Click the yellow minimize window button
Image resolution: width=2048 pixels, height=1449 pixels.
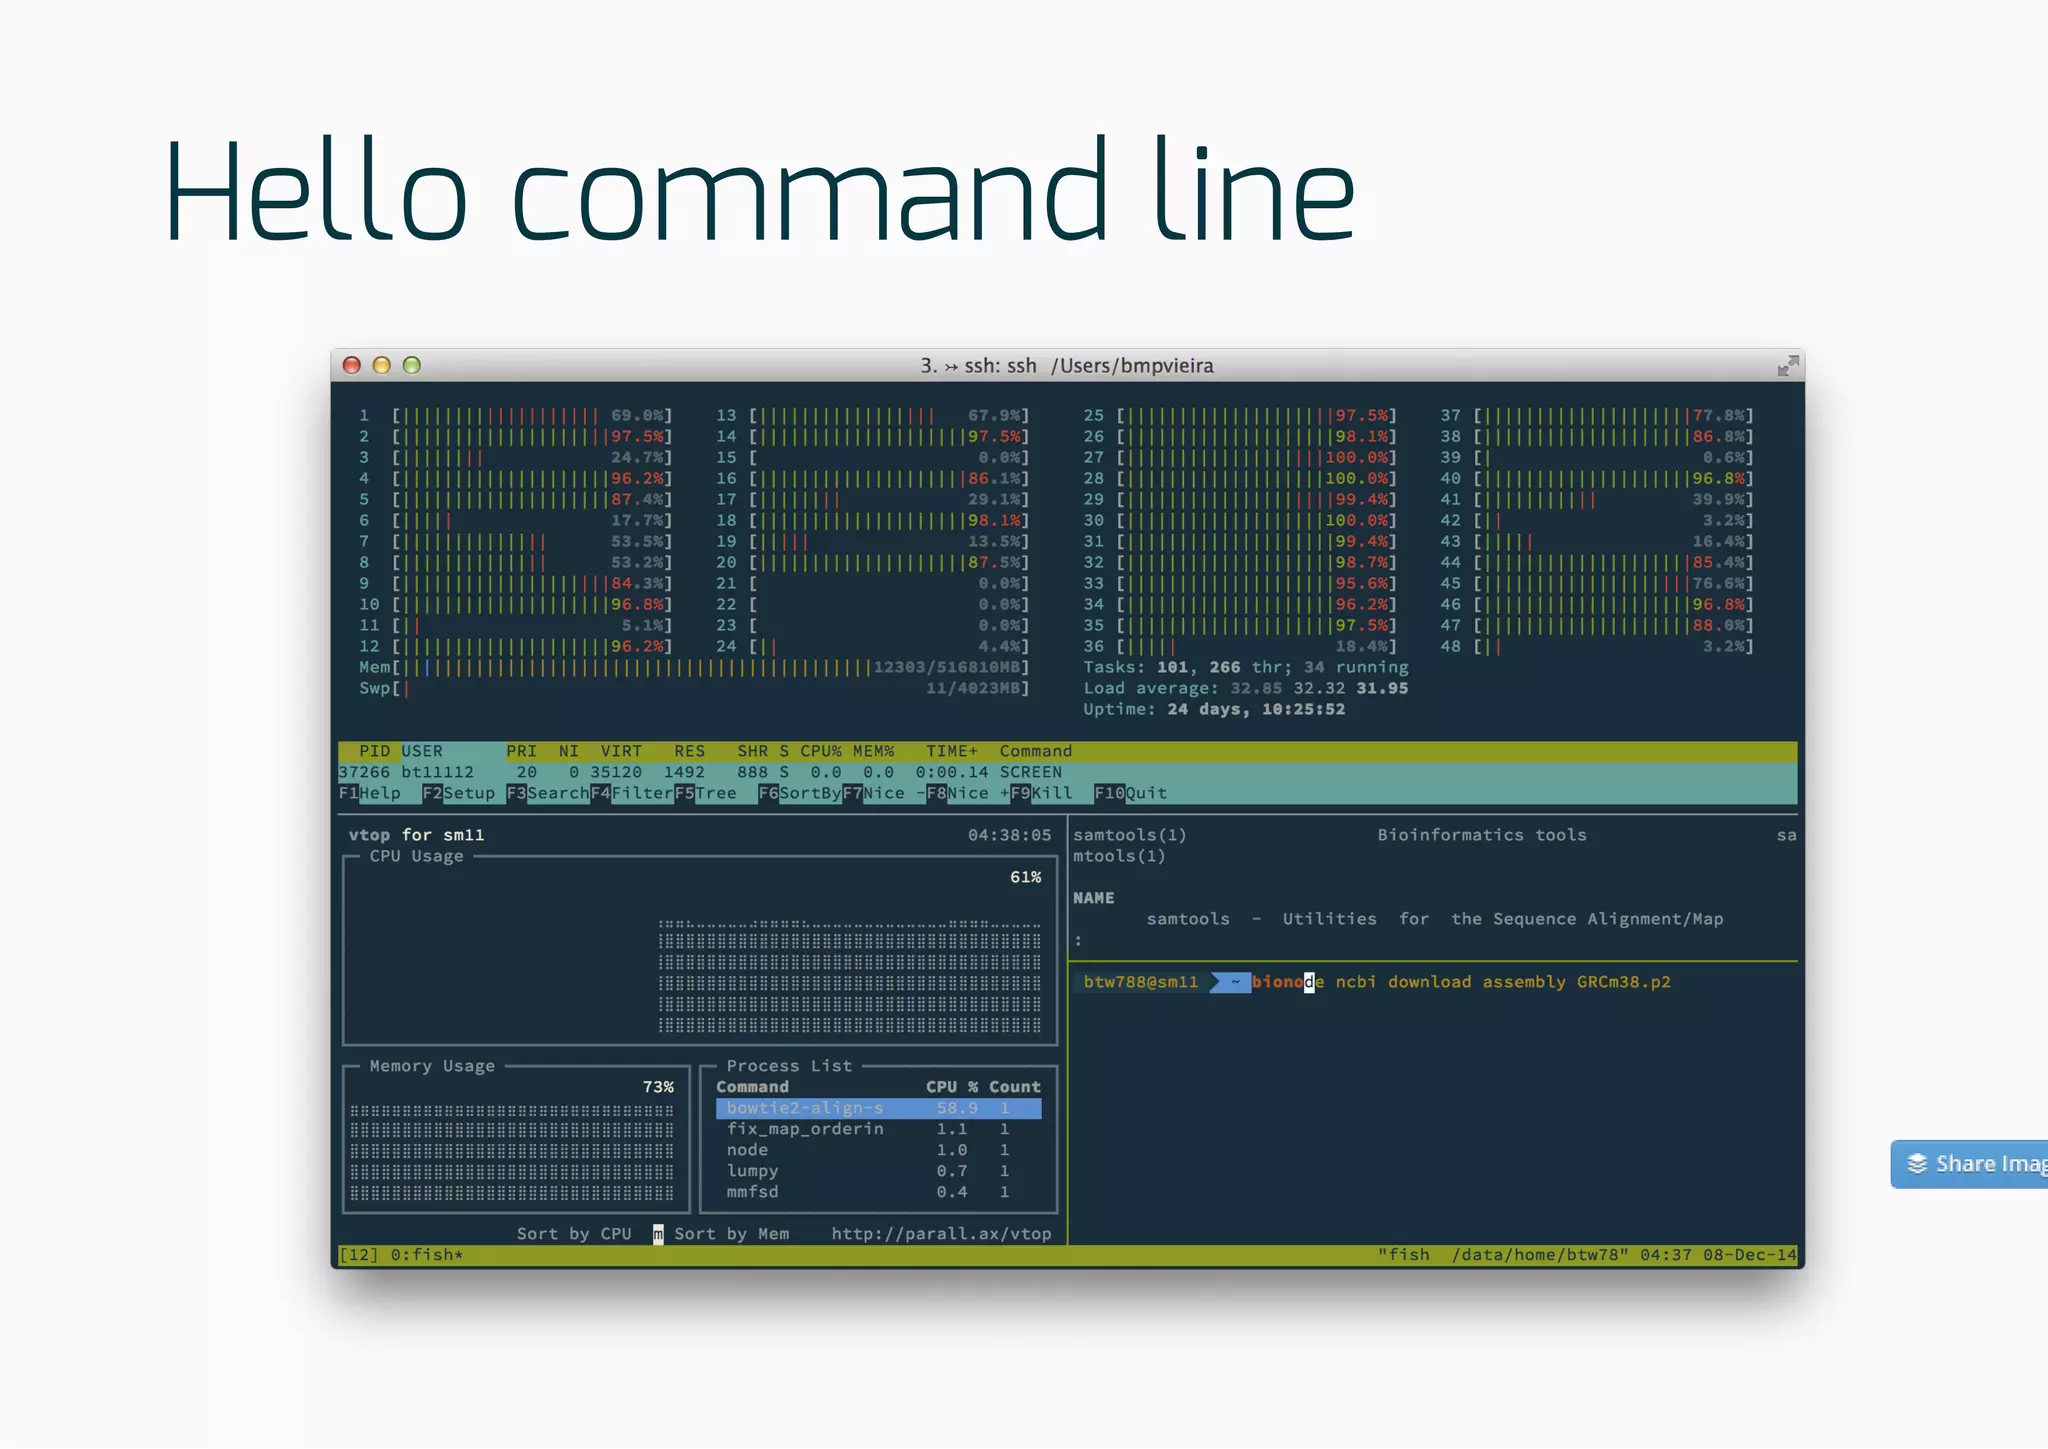click(382, 365)
